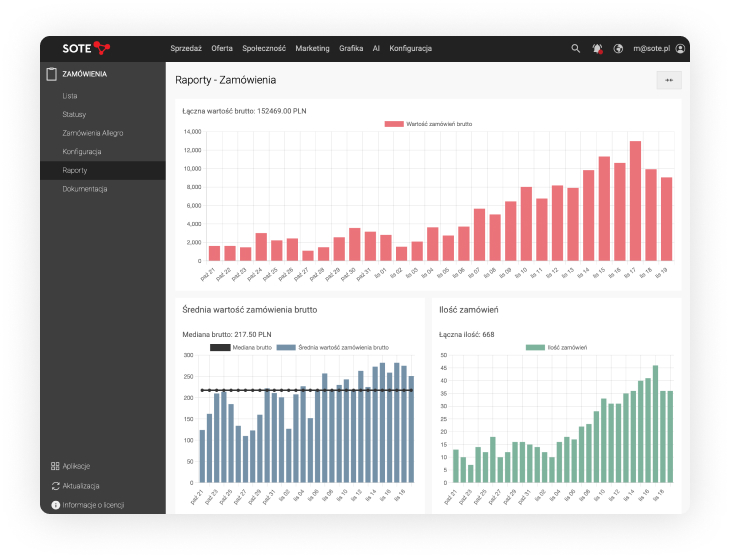
Task: Go to Zamówienia Allegro sidebar link
Action: (x=92, y=133)
